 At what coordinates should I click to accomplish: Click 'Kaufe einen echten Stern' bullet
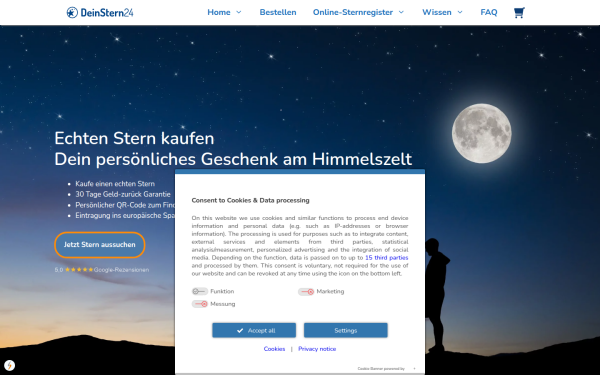pyautogui.click(x=115, y=184)
